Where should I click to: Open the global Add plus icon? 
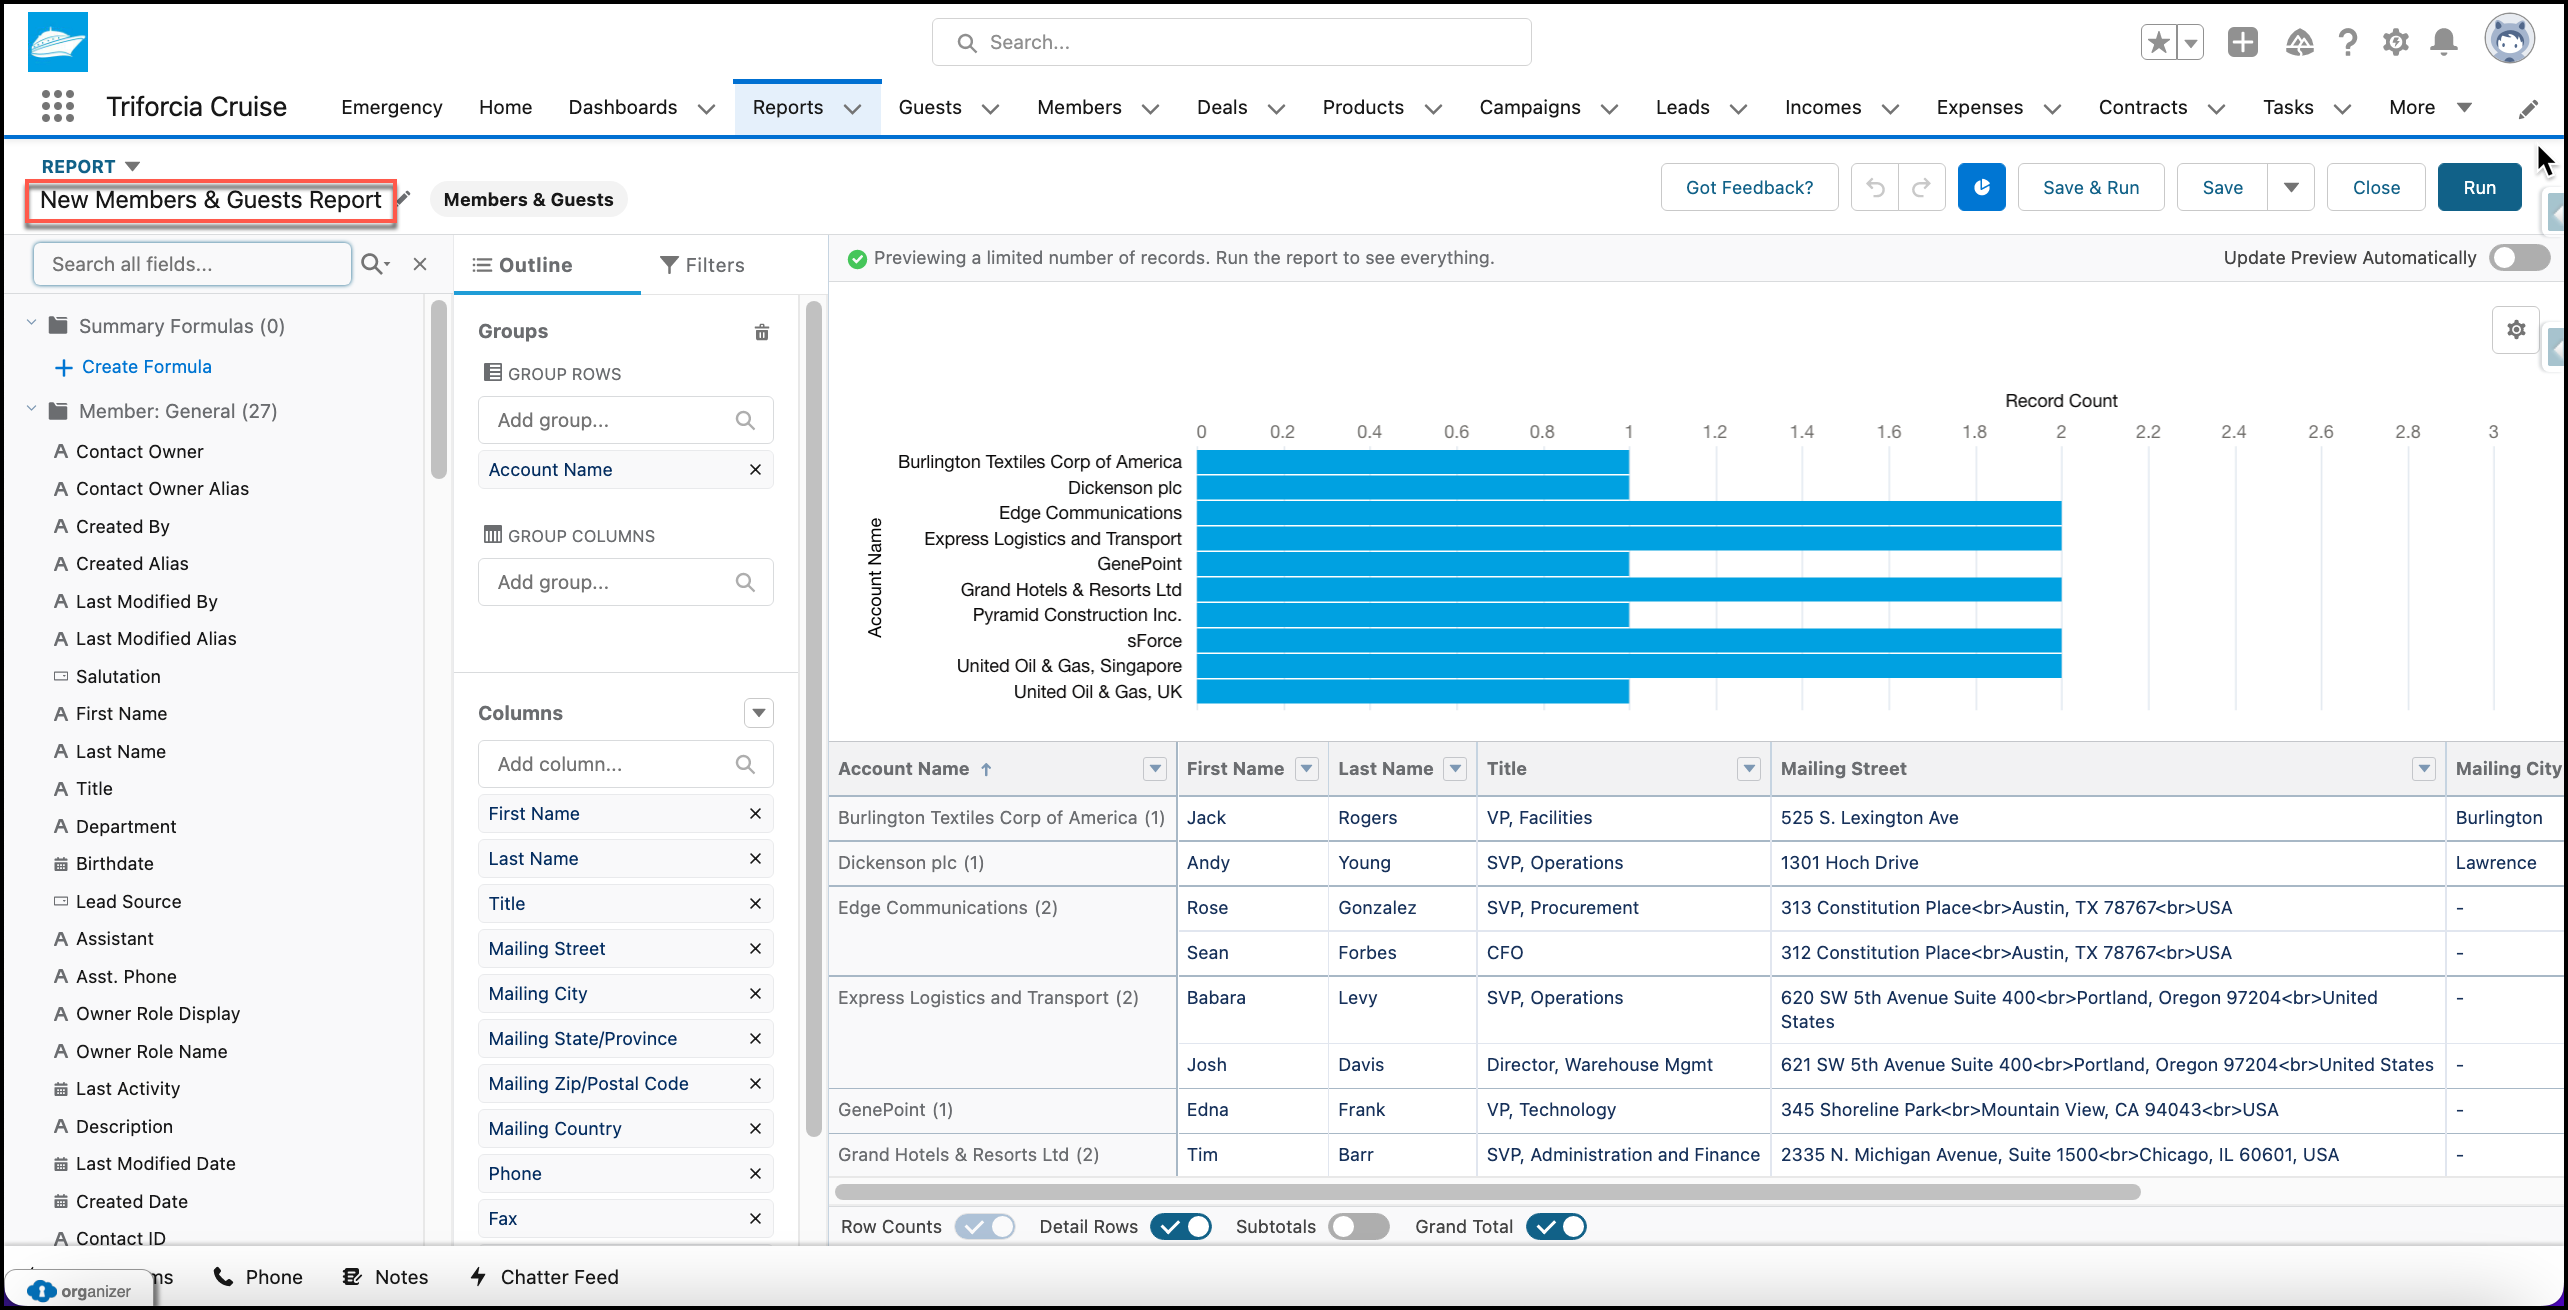(2243, 42)
